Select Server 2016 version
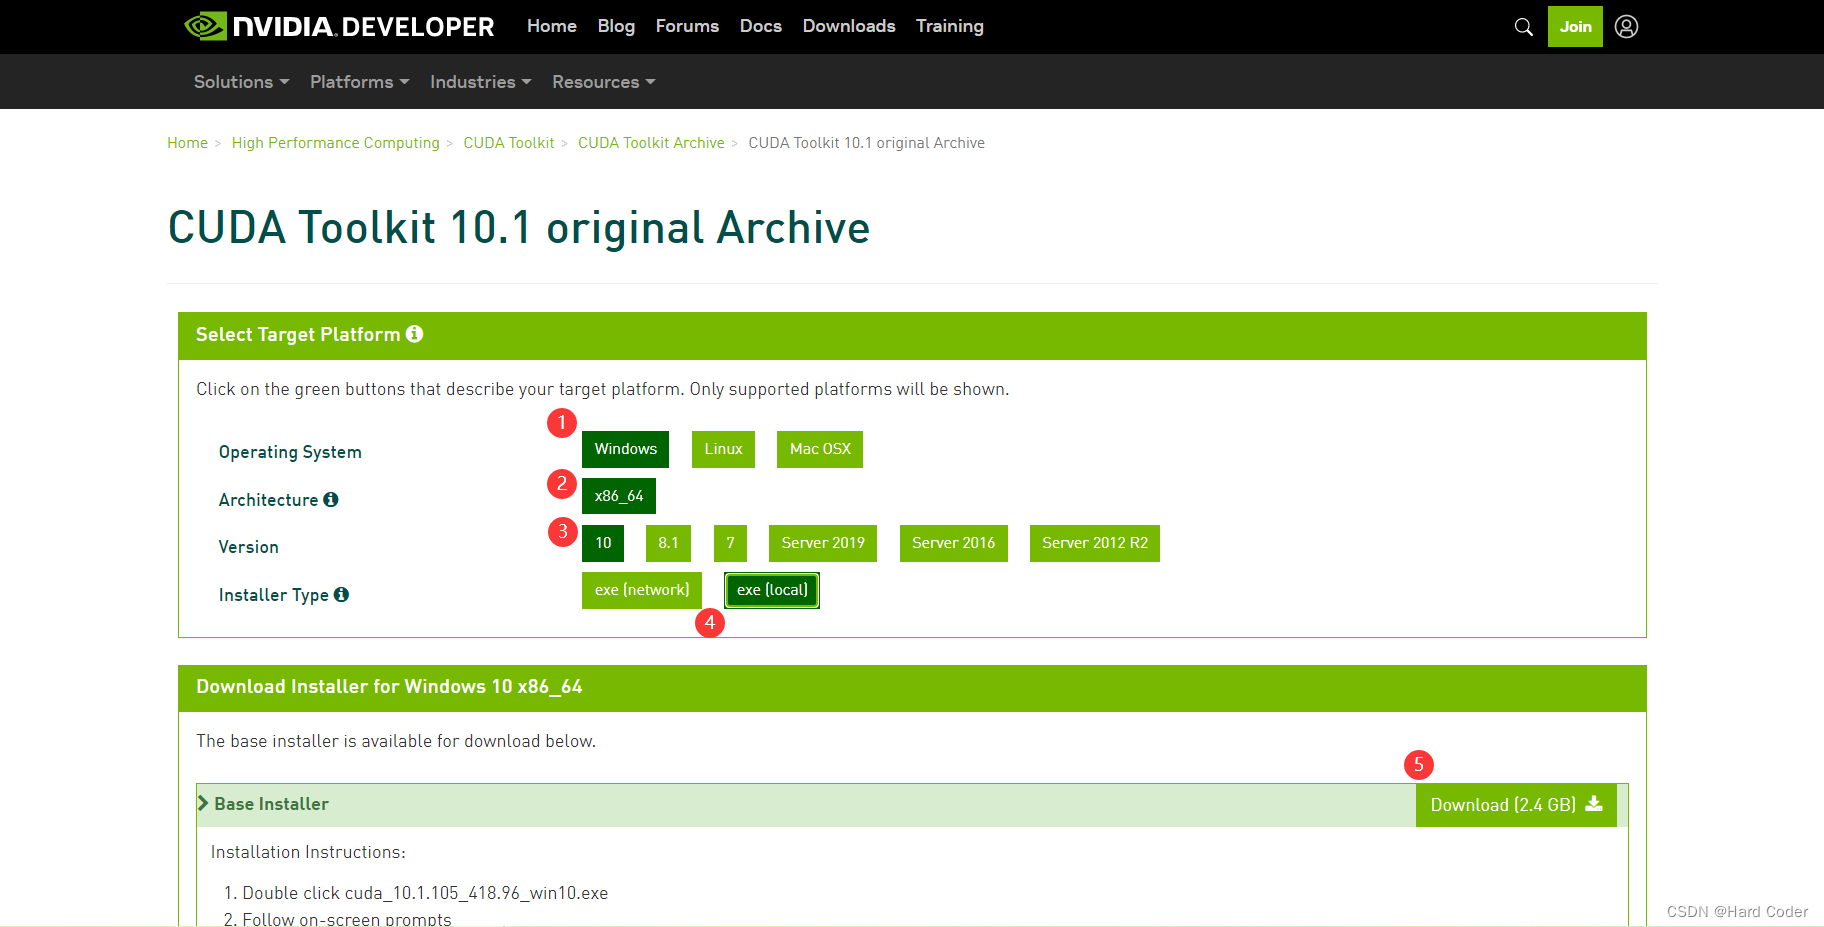The height and width of the screenshot is (927, 1824). [x=953, y=543]
